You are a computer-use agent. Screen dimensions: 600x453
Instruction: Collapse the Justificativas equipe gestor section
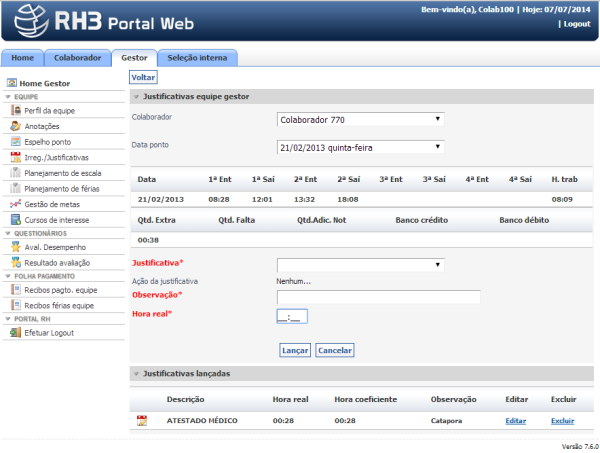(137, 97)
